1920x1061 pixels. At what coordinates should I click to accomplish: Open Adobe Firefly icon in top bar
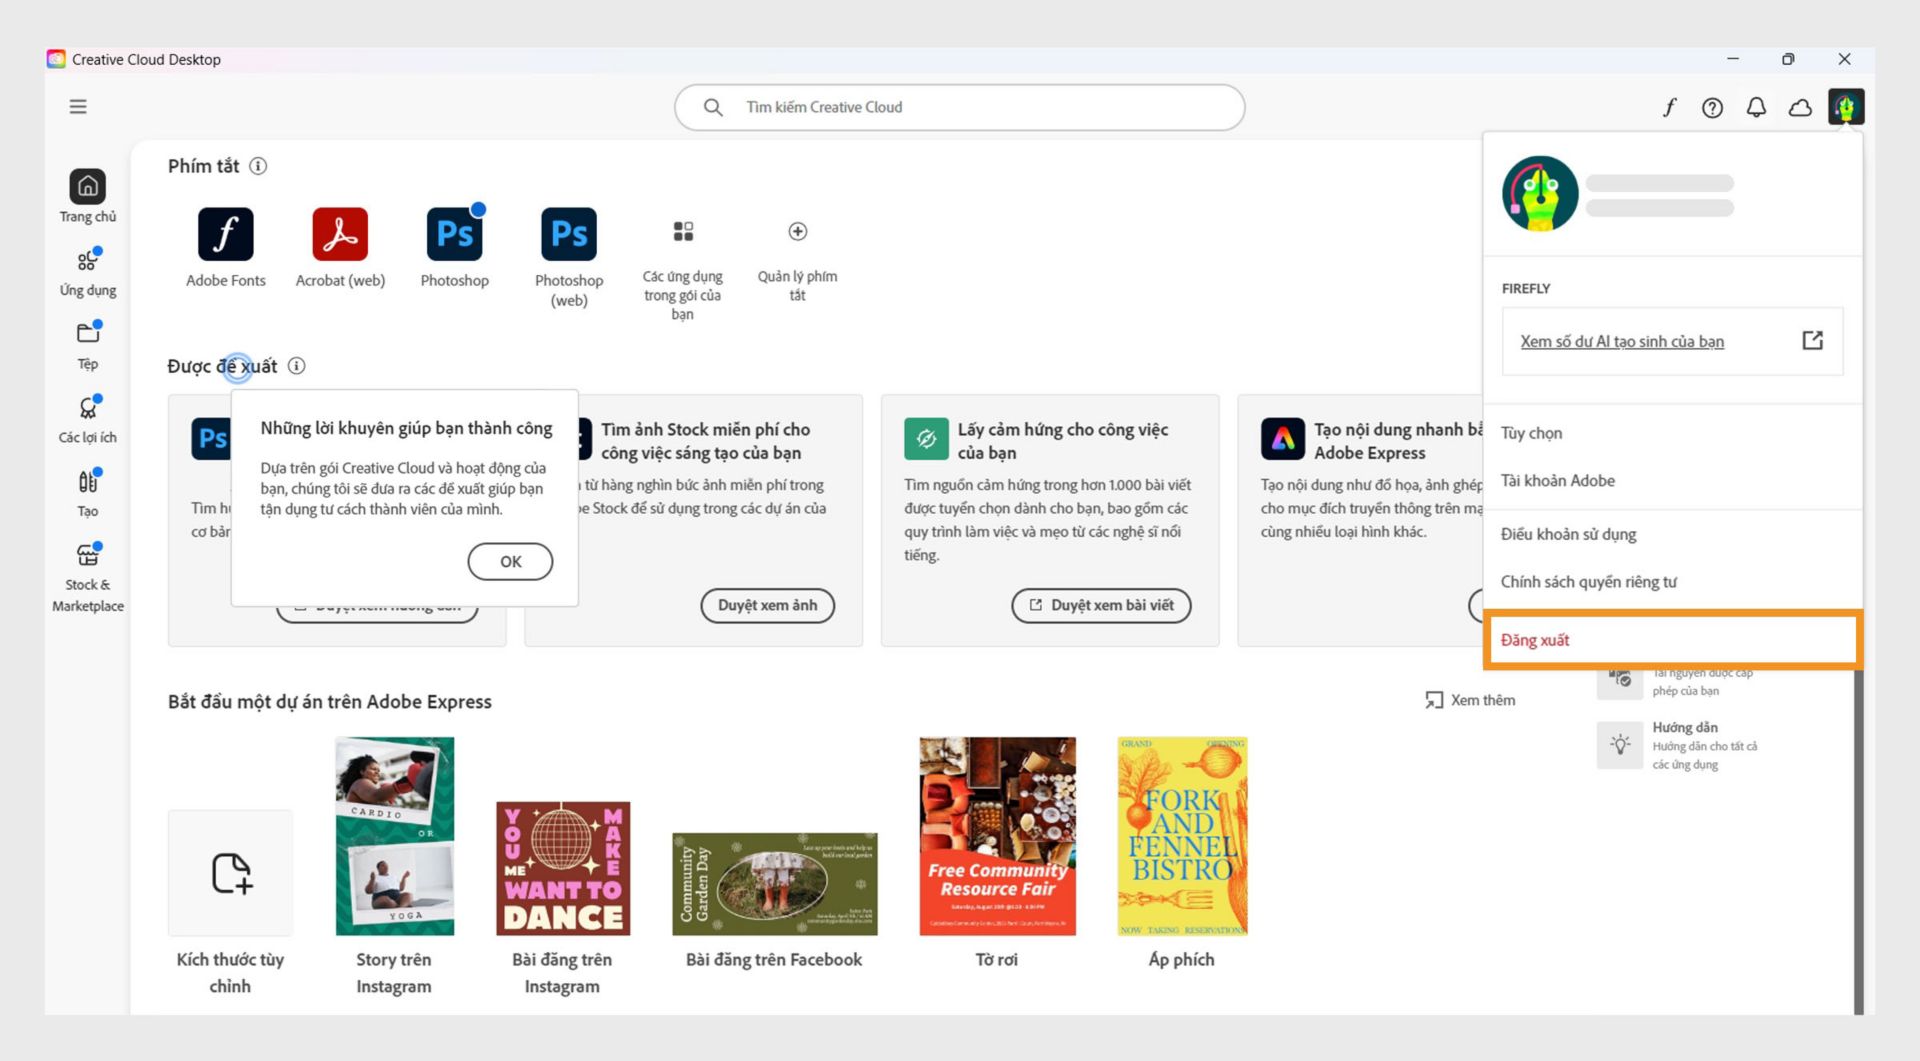pos(1669,107)
